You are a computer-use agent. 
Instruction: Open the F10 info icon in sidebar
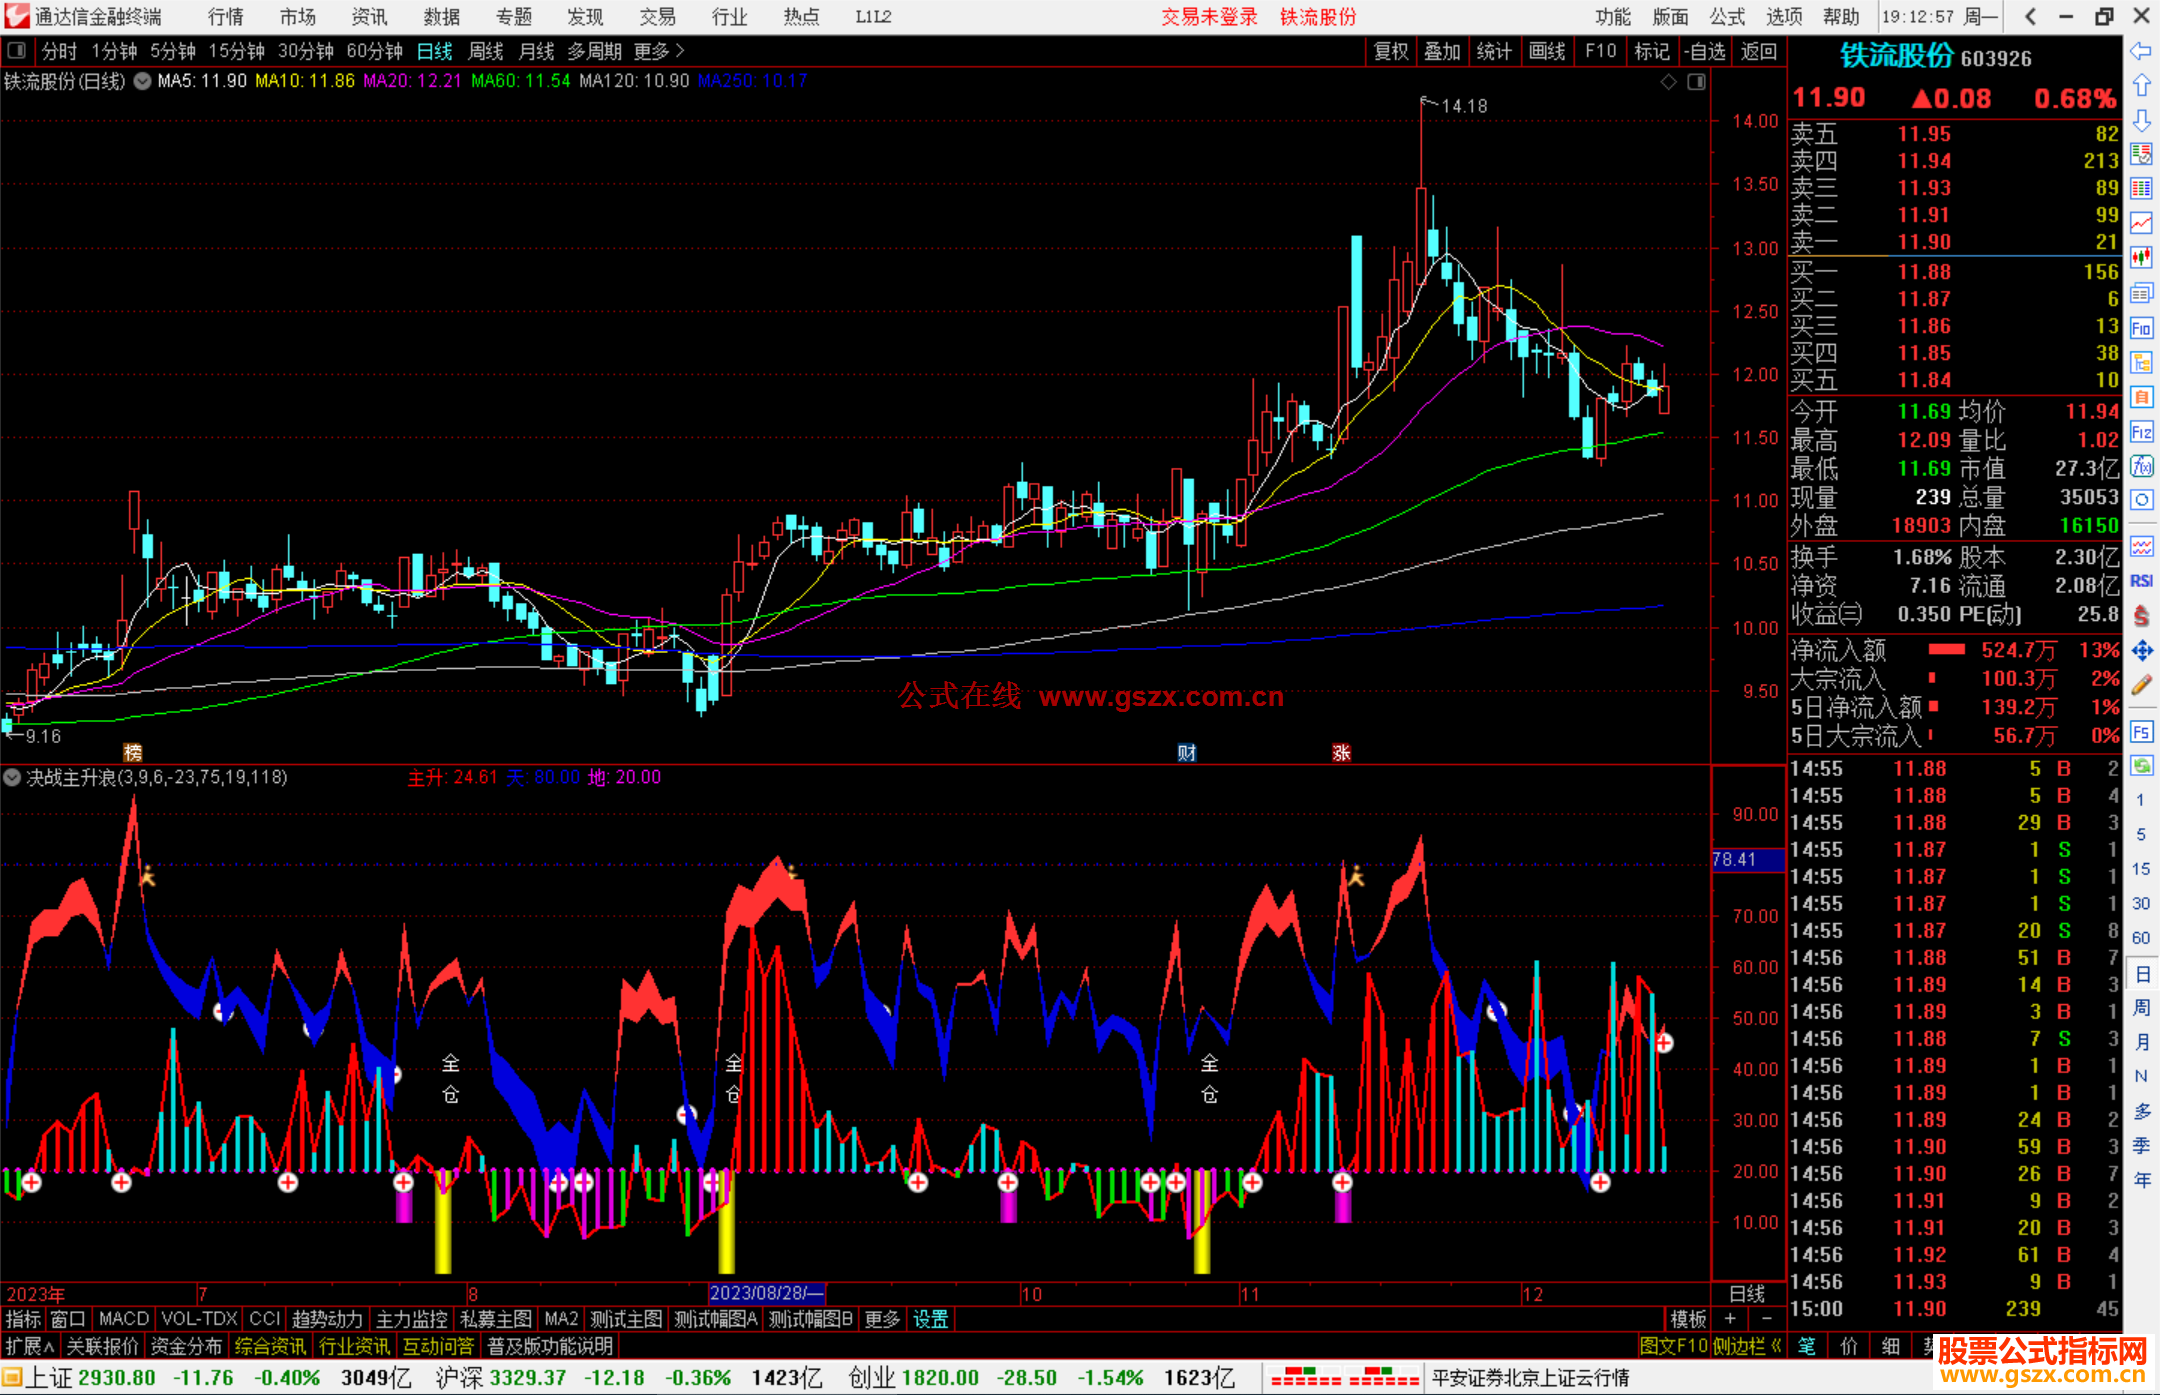[x=2141, y=328]
